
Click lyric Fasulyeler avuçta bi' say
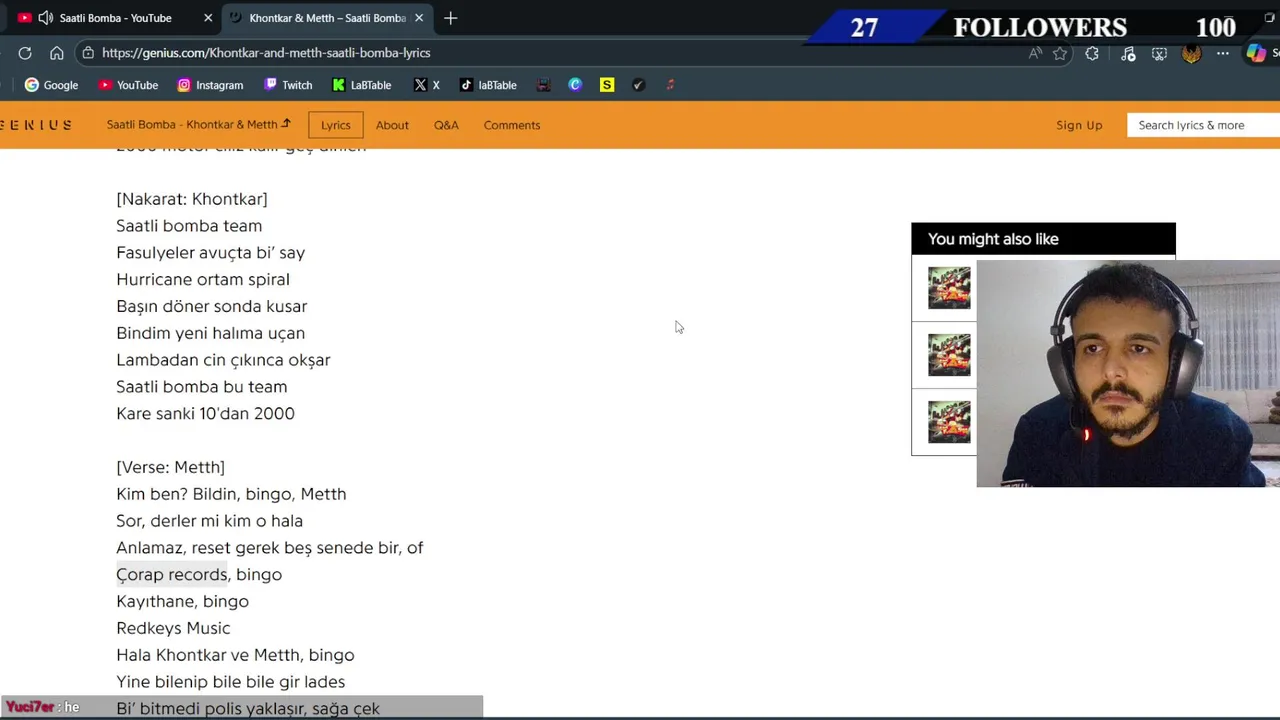click(x=211, y=253)
